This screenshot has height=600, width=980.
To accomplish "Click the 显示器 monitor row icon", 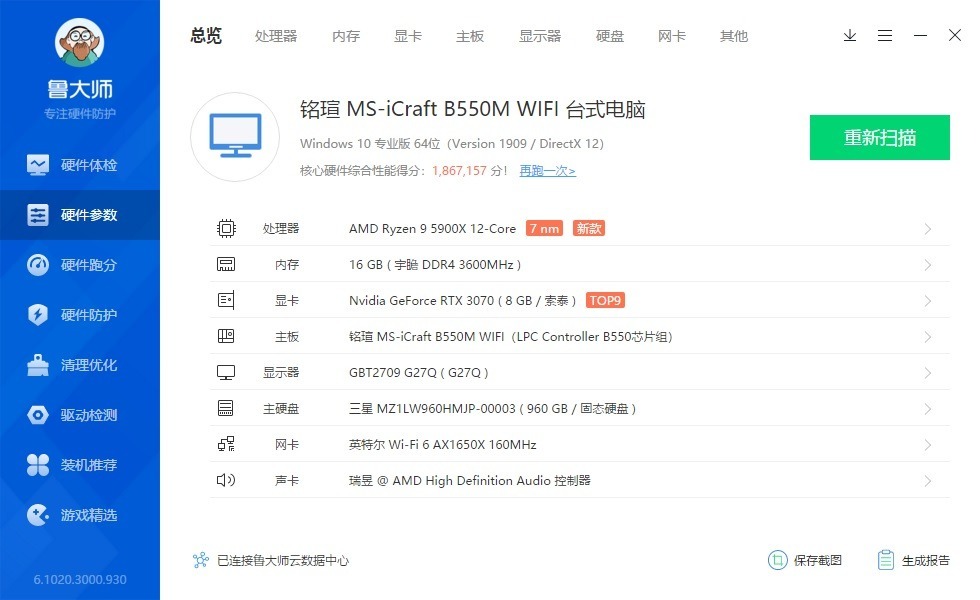I will pyautogui.click(x=226, y=372).
